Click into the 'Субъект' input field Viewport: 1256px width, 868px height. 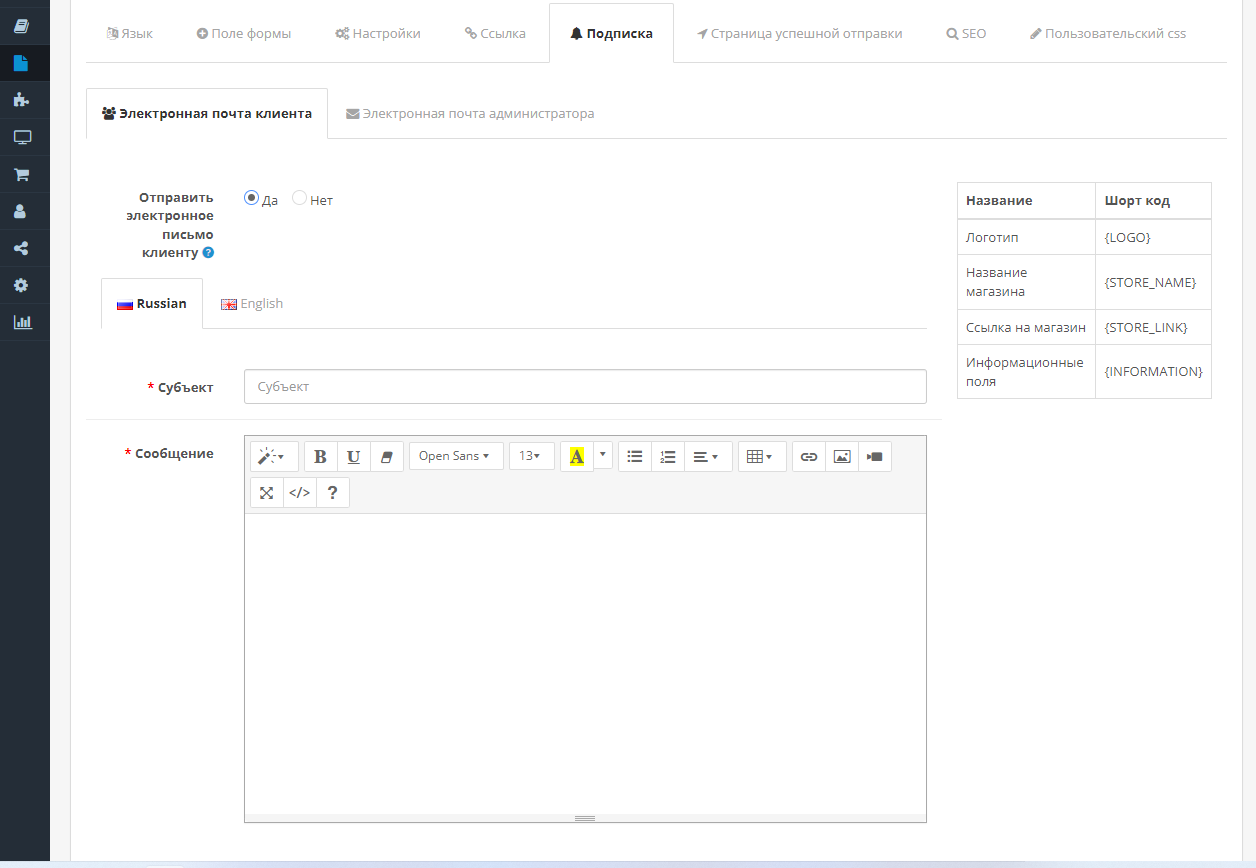pyautogui.click(x=584, y=387)
